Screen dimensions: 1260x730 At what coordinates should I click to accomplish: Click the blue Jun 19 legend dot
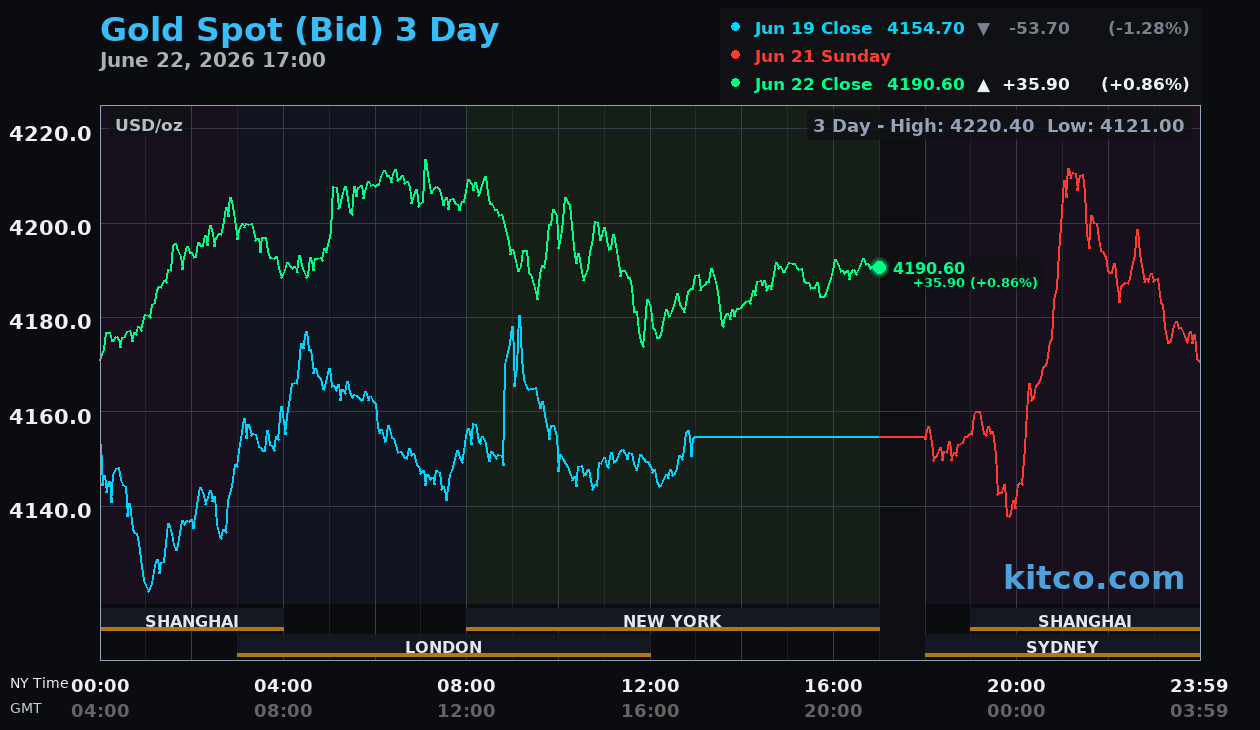click(x=736, y=28)
